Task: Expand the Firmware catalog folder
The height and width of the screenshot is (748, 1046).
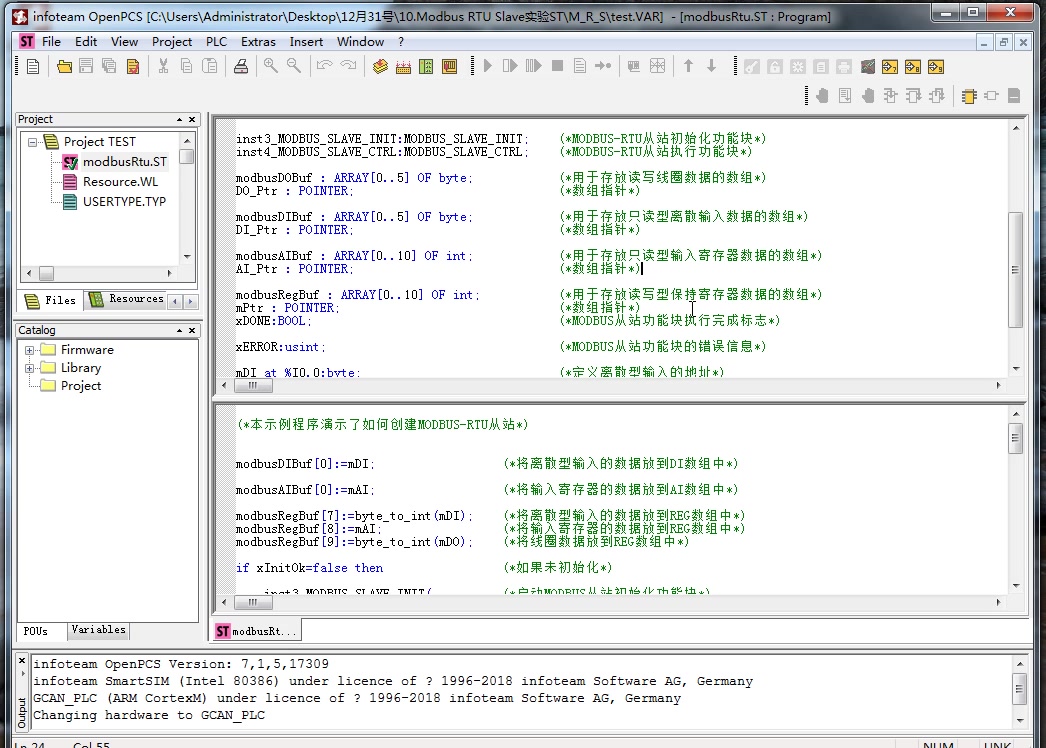Action: click(x=30, y=350)
